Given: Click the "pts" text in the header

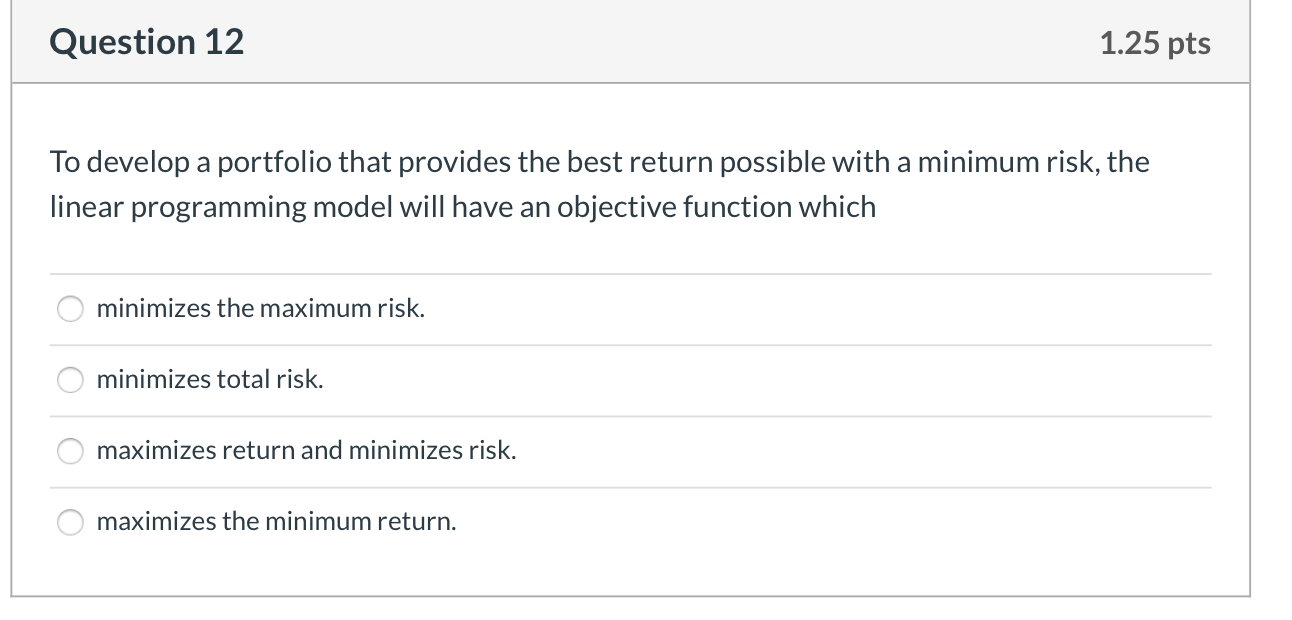Looking at the screenshot, I should click(x=1187, y=44).
